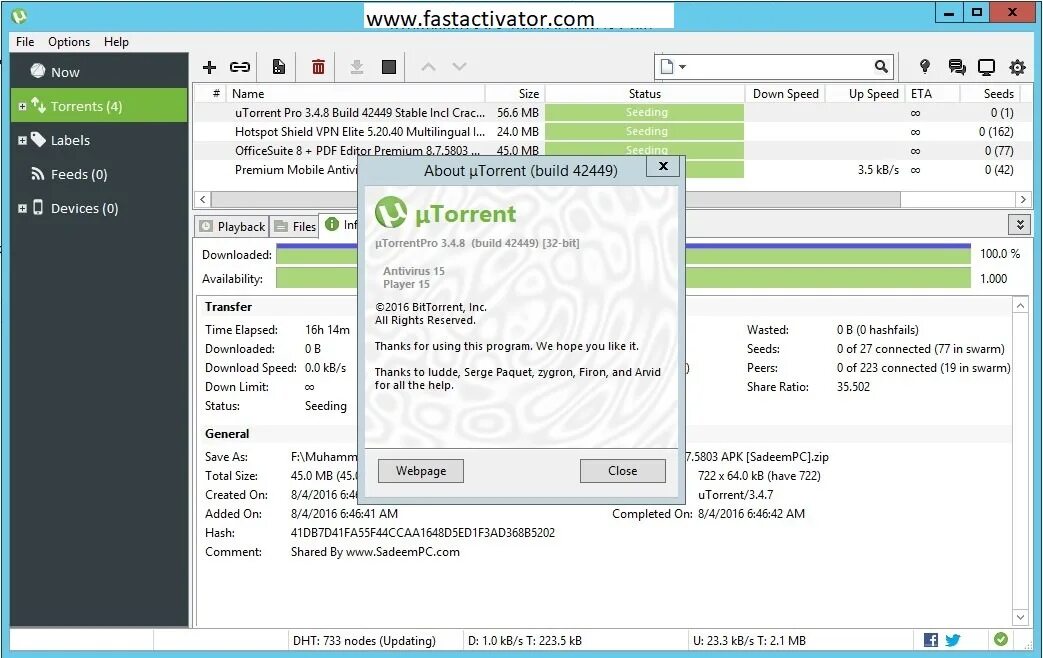Close the About uTorrent dialog
This screenshot has width=1043, height=658.
(663, 166)
